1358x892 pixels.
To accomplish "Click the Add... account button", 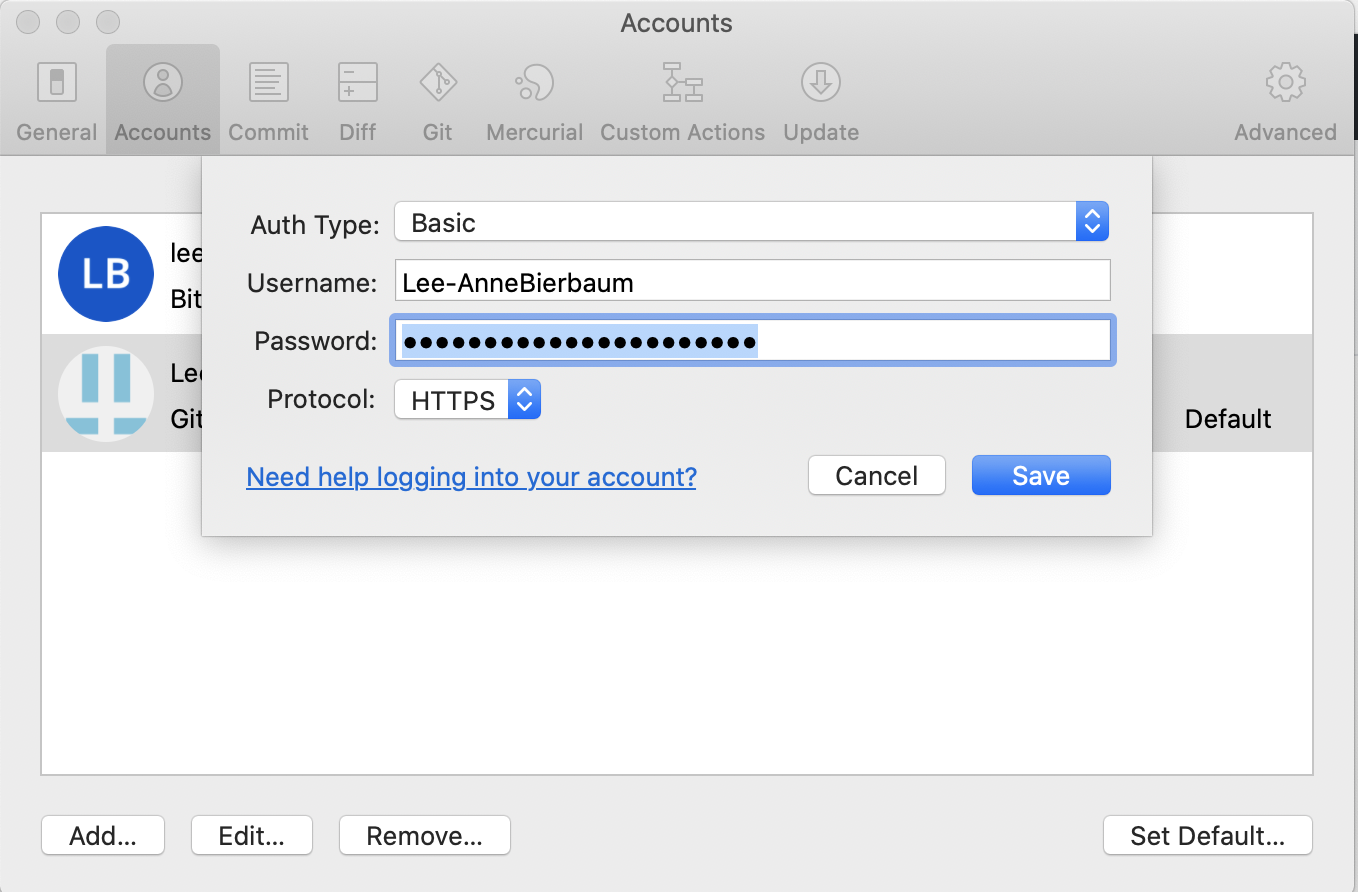I will (x=103, y=836).
